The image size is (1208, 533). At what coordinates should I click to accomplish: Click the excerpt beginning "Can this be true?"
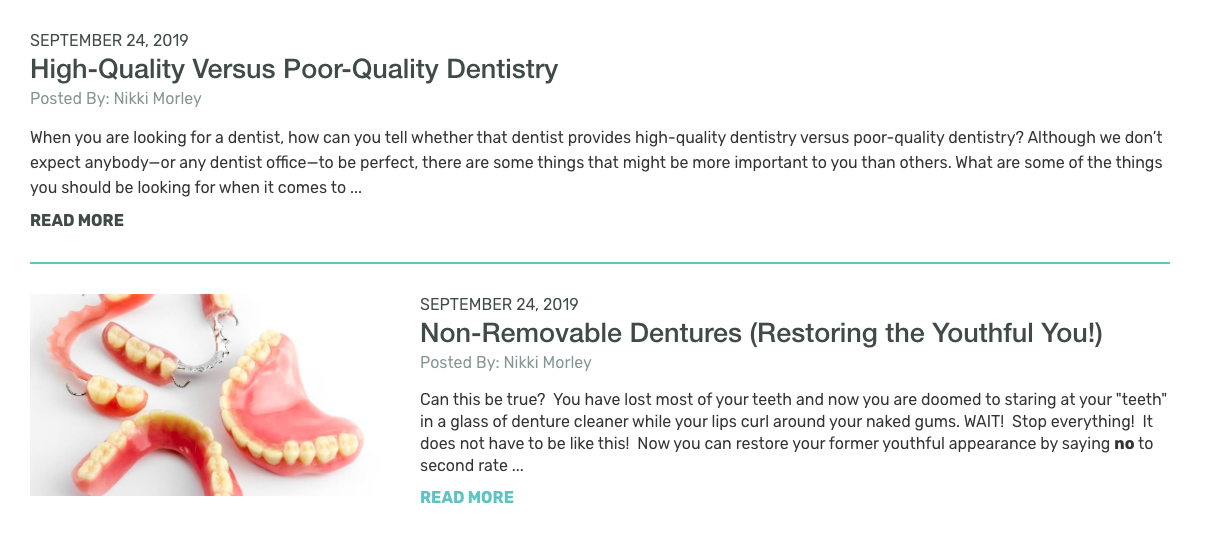coord(794,432)
